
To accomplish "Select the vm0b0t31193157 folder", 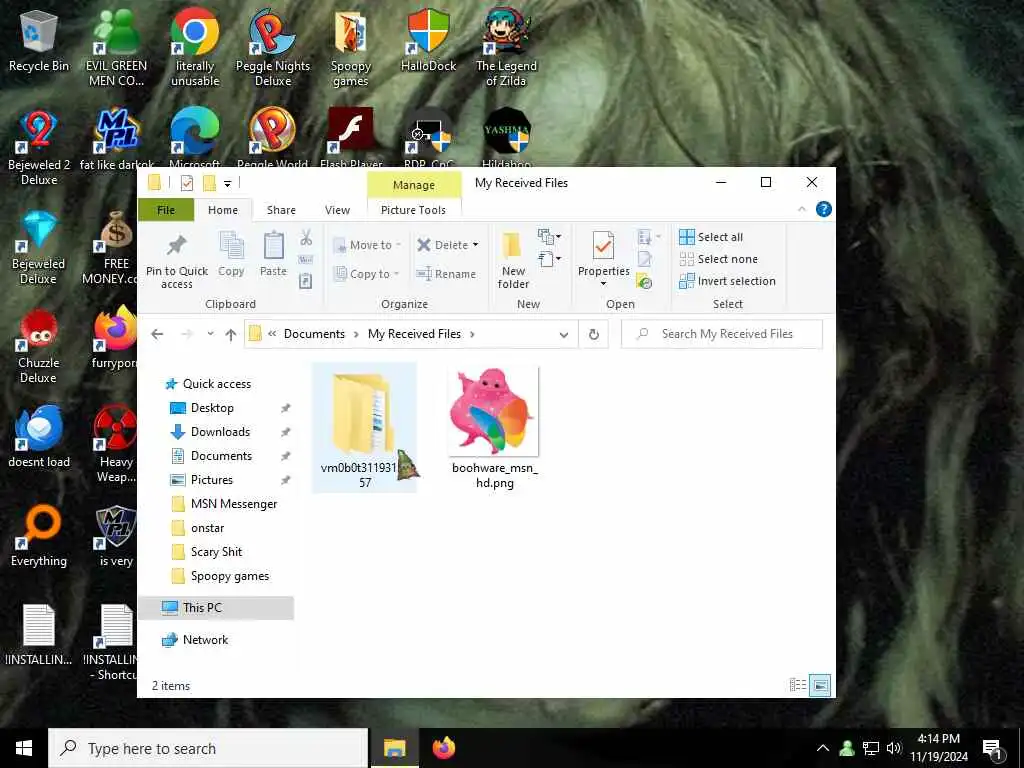I will click(x=364, y=428).
